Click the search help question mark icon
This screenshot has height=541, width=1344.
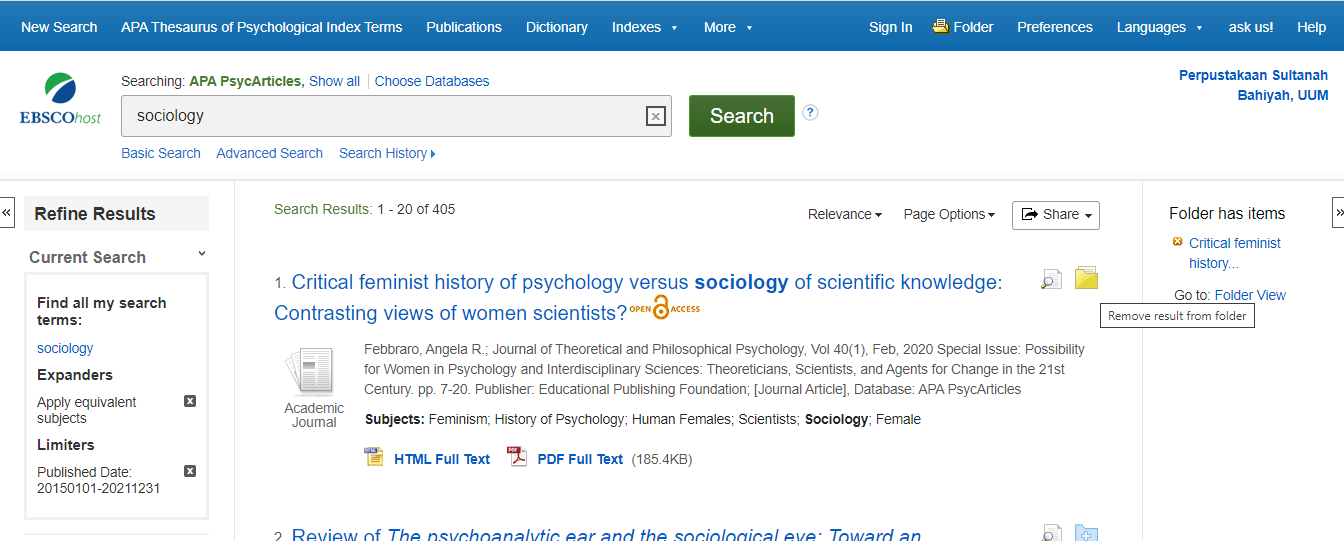[810, 113]
